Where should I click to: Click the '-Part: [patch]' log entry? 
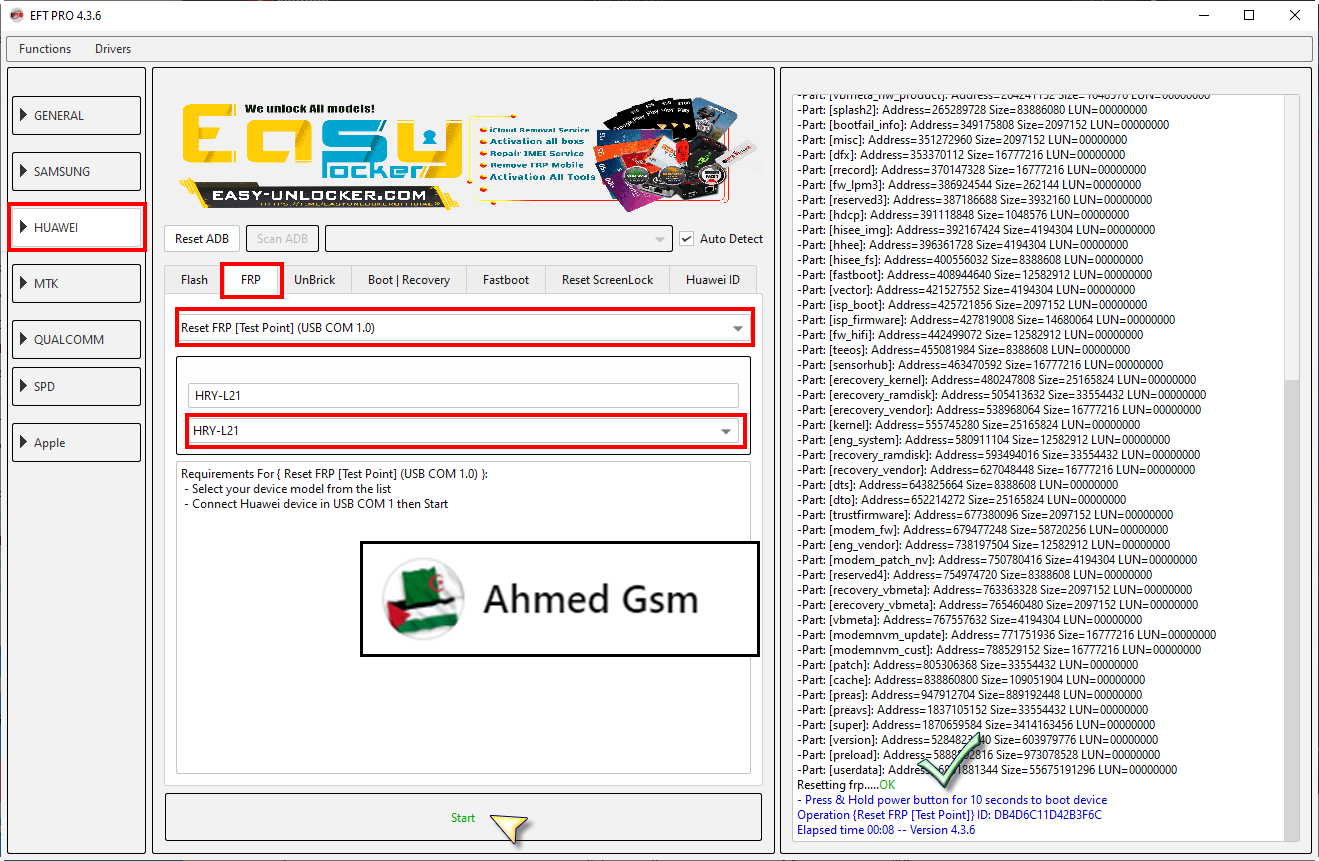(x=968, y=665)
